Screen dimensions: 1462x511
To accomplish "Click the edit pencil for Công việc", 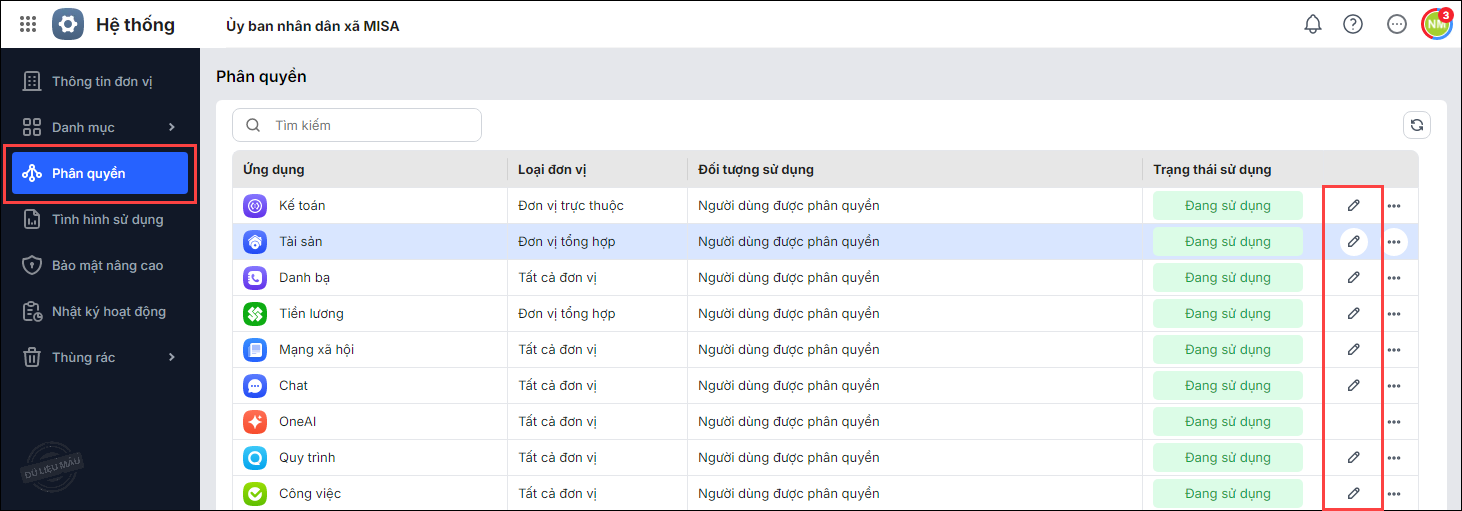I will 1354,493.
